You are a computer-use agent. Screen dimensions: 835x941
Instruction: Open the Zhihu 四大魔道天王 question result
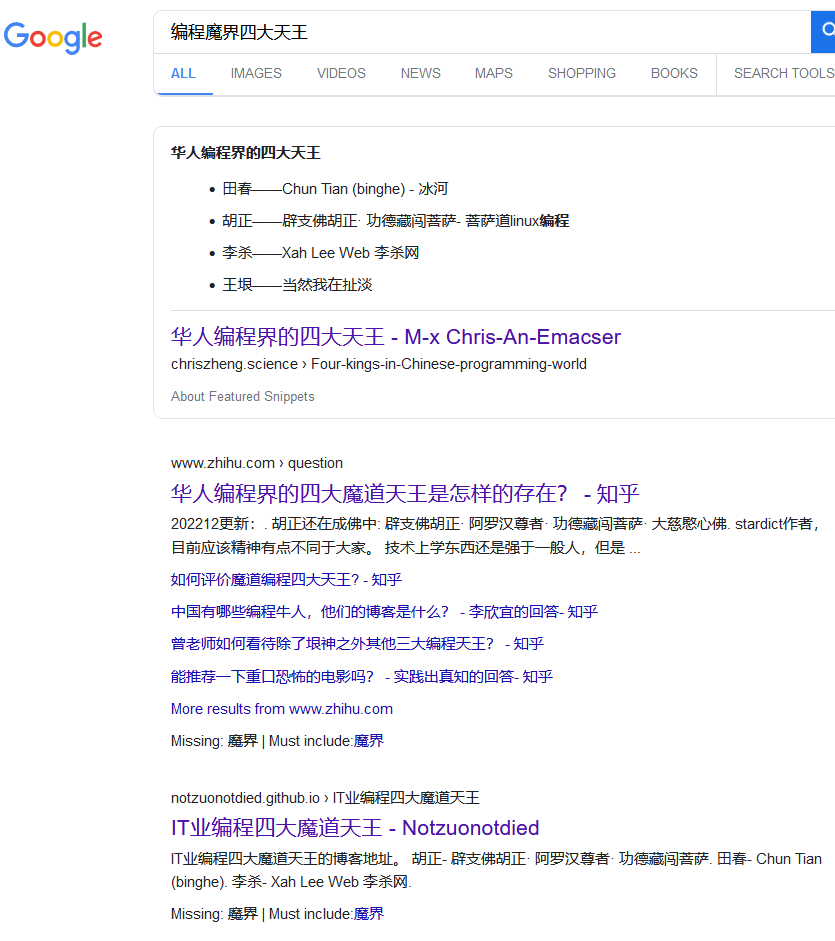(405, 493)
